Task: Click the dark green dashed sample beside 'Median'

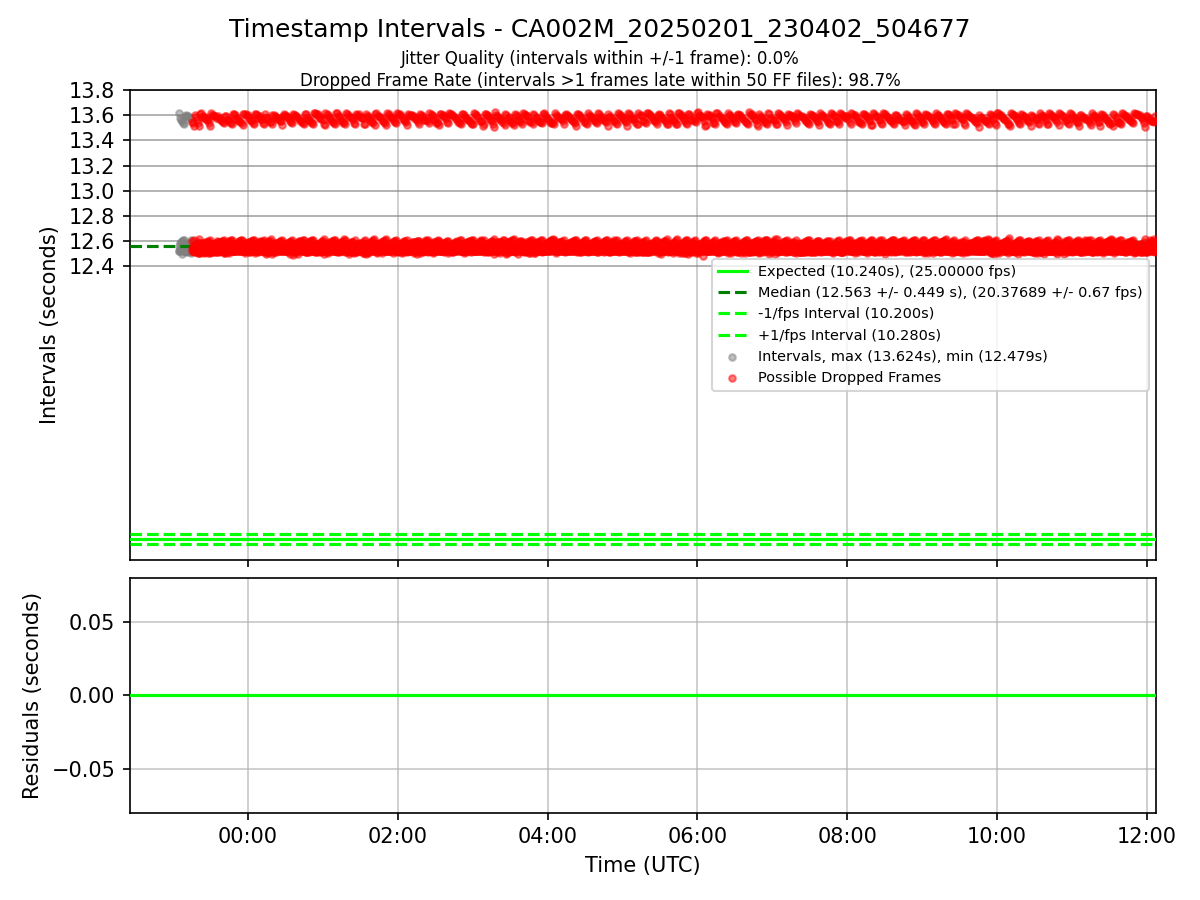Action: pos(733,292)
